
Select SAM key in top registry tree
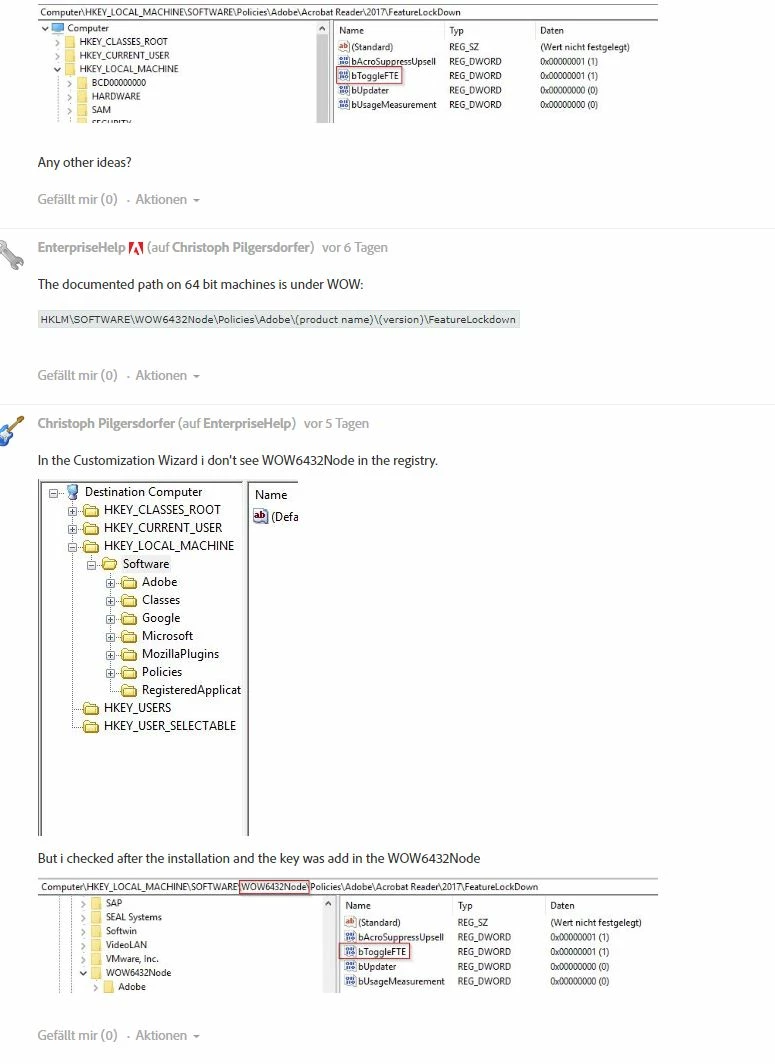[x=101, y=110]
